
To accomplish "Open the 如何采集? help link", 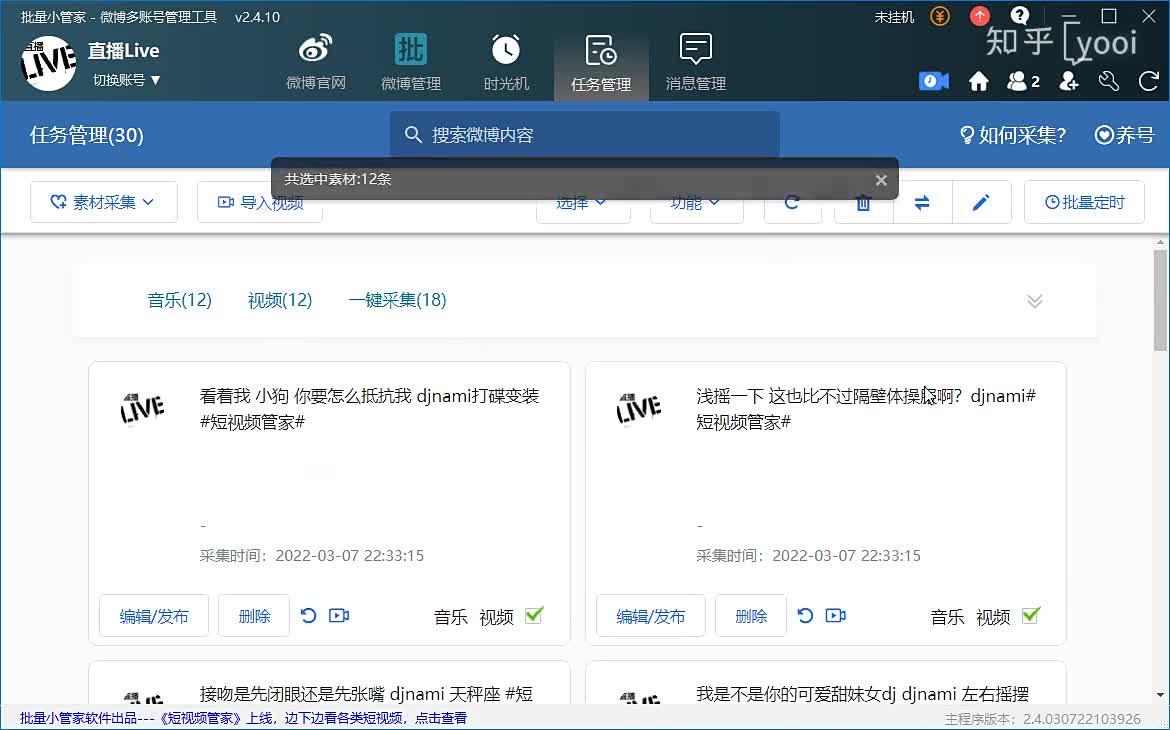I will point(1013,135).
